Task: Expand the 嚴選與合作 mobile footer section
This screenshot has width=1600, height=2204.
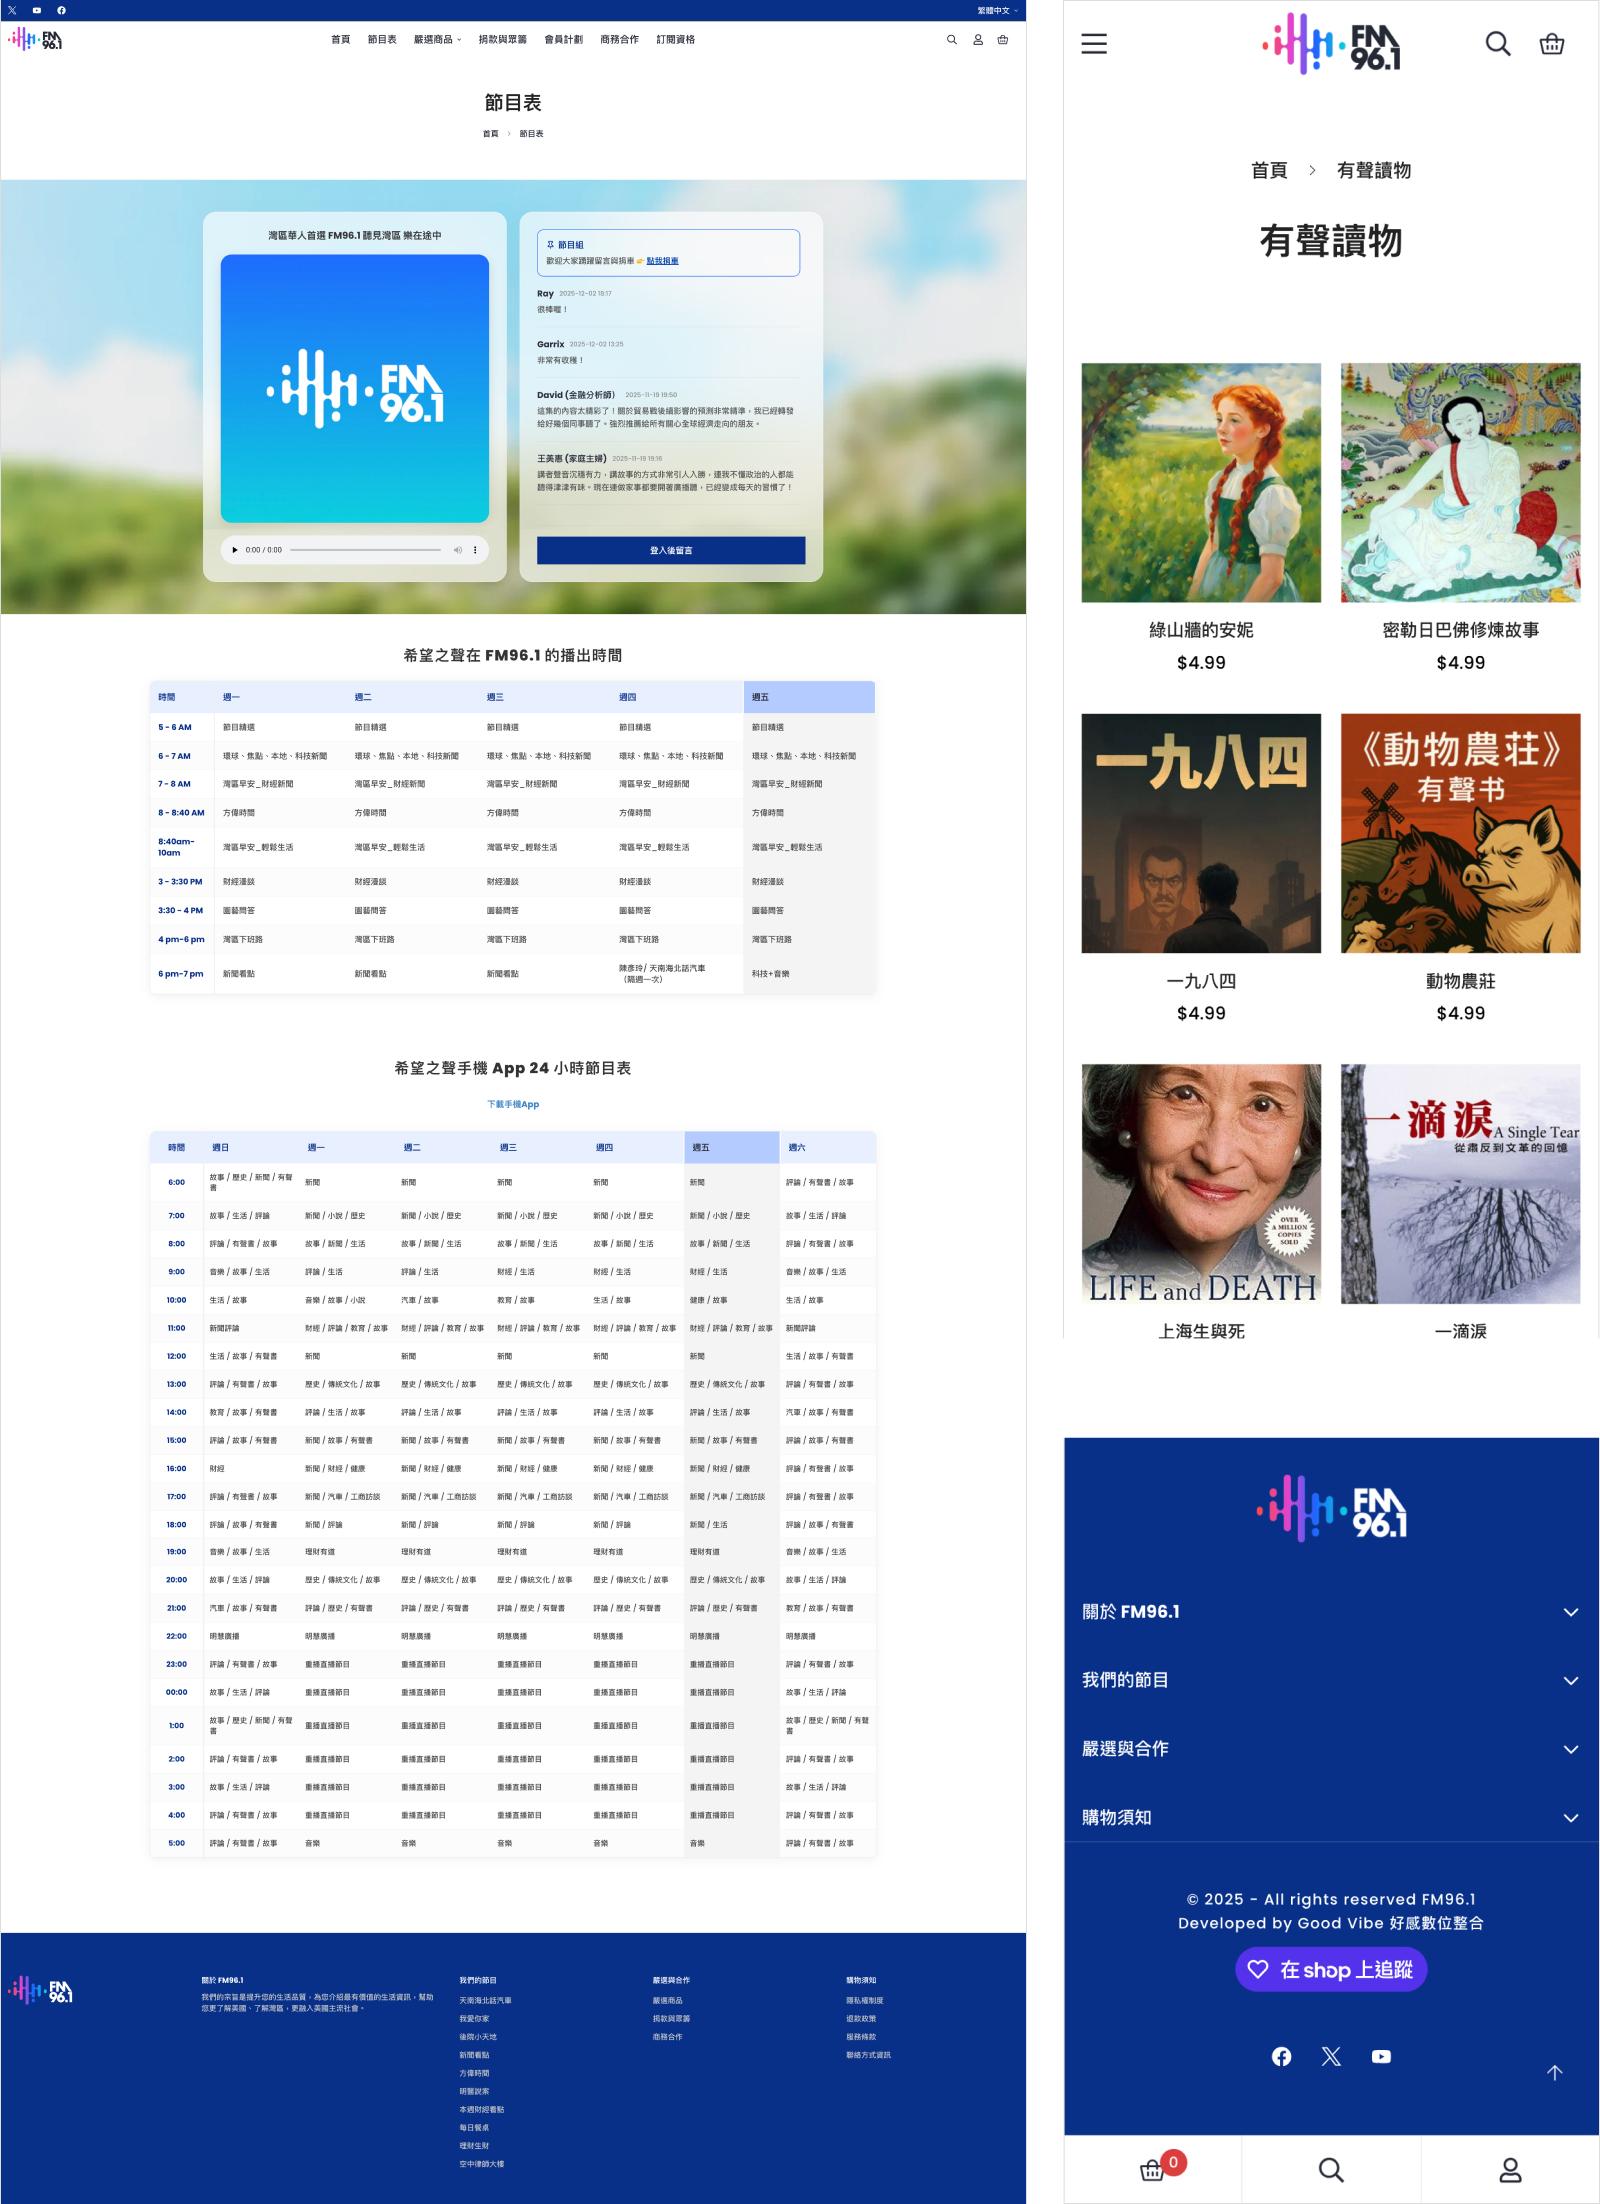Action: (1331, 1749)
